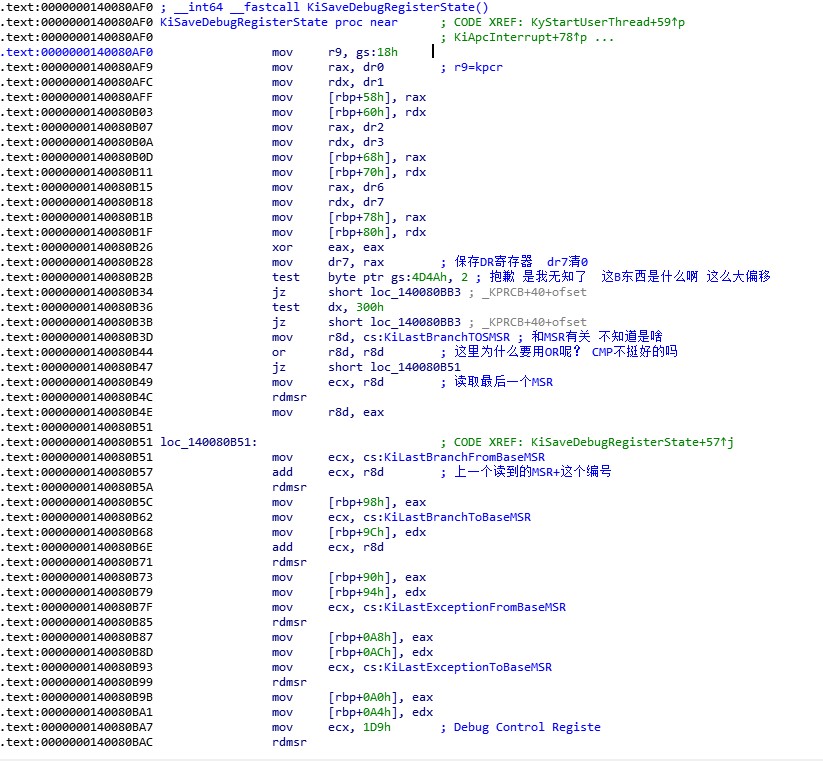Select operand 'rax, dr0'
Screen dimensions: 823x761
356,67
